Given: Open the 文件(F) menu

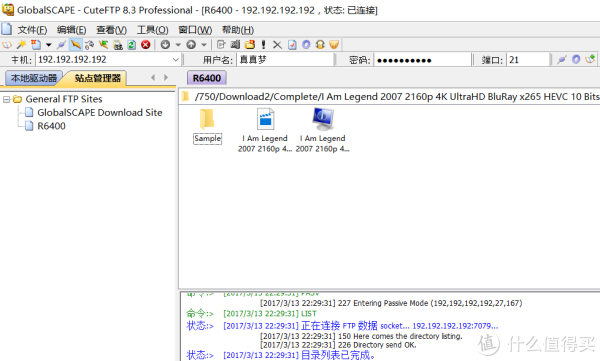Looking at the screenshot, I should point(32,30).
